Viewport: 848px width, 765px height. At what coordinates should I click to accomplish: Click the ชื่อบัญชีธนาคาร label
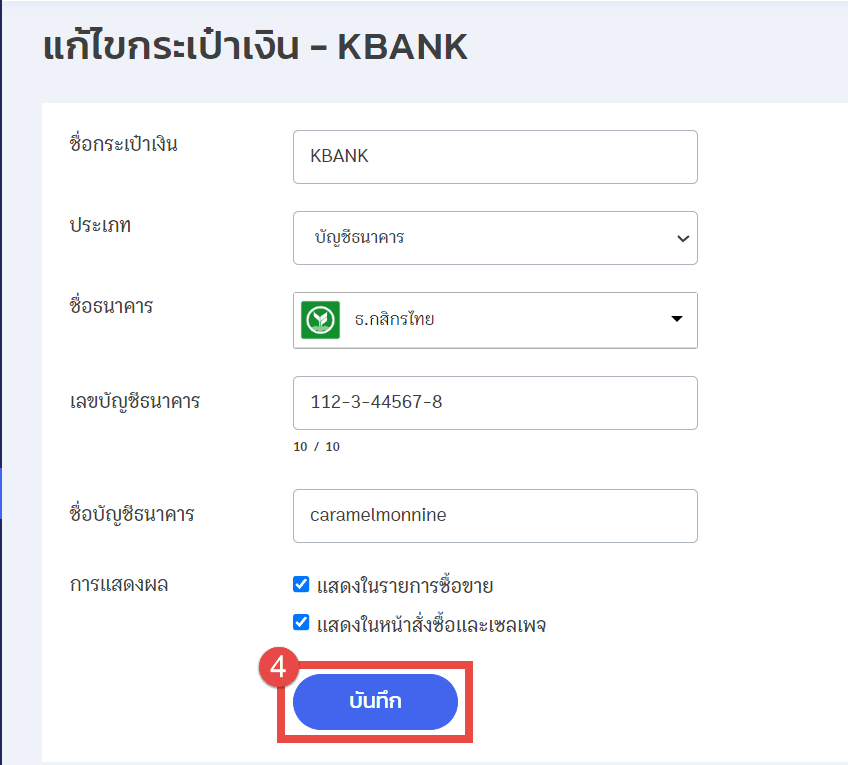point(132,514)
